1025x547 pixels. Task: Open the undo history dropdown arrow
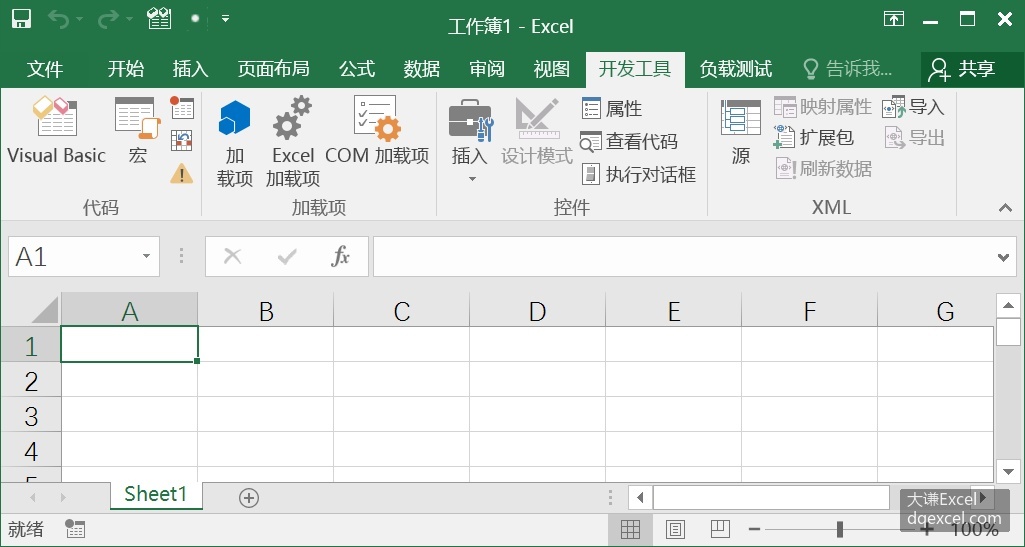80,20
